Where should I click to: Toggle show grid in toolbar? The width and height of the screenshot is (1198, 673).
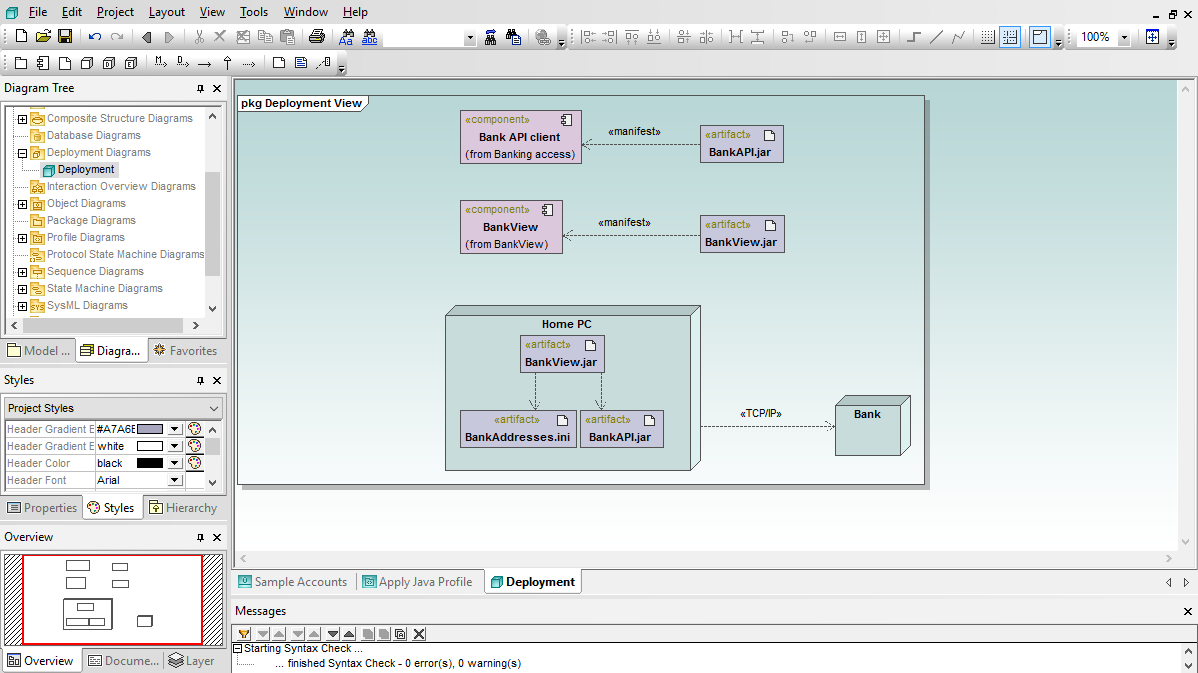[x=988, y=37]
